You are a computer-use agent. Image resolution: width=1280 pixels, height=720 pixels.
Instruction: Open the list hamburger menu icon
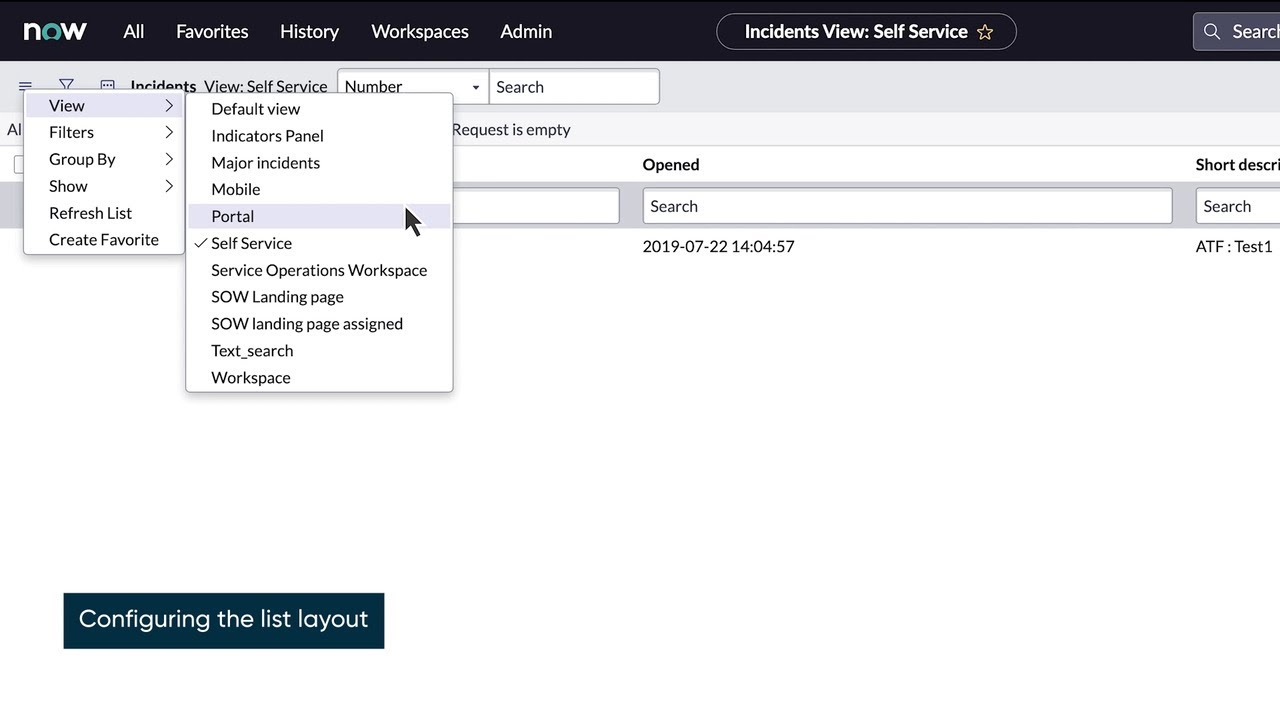pos(26,86)
